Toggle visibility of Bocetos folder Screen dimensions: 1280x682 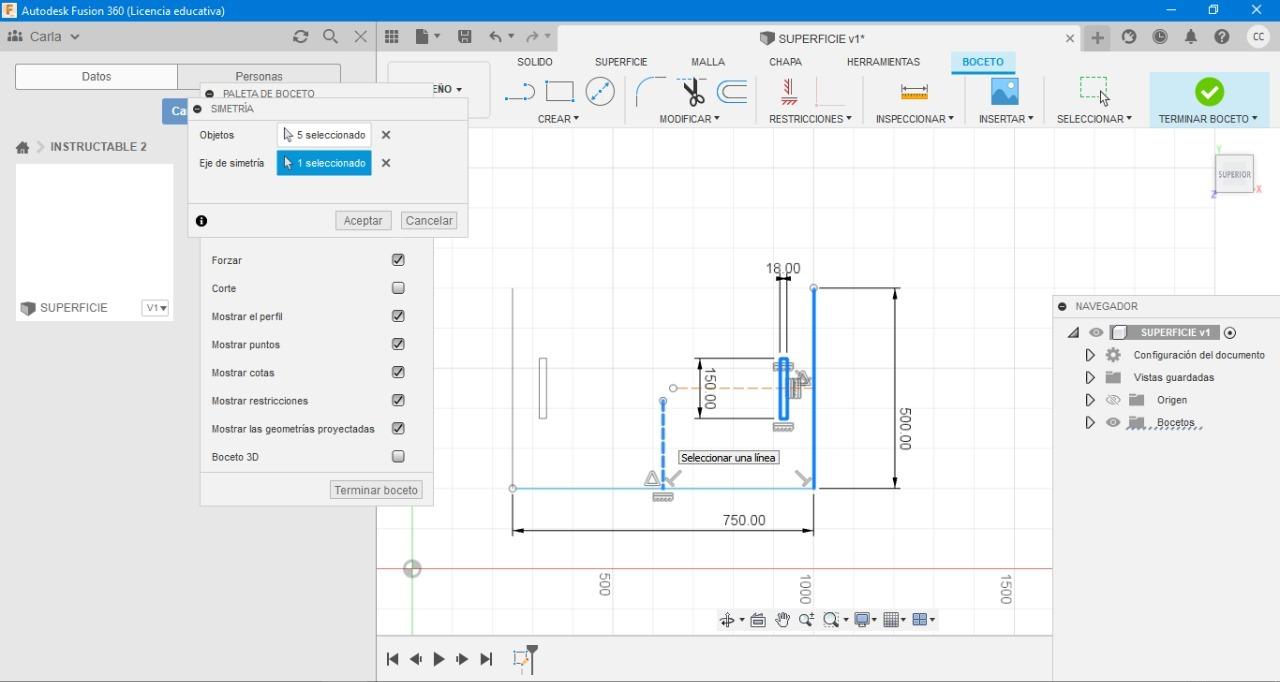pyautogui.click(x=1113, y=423)
